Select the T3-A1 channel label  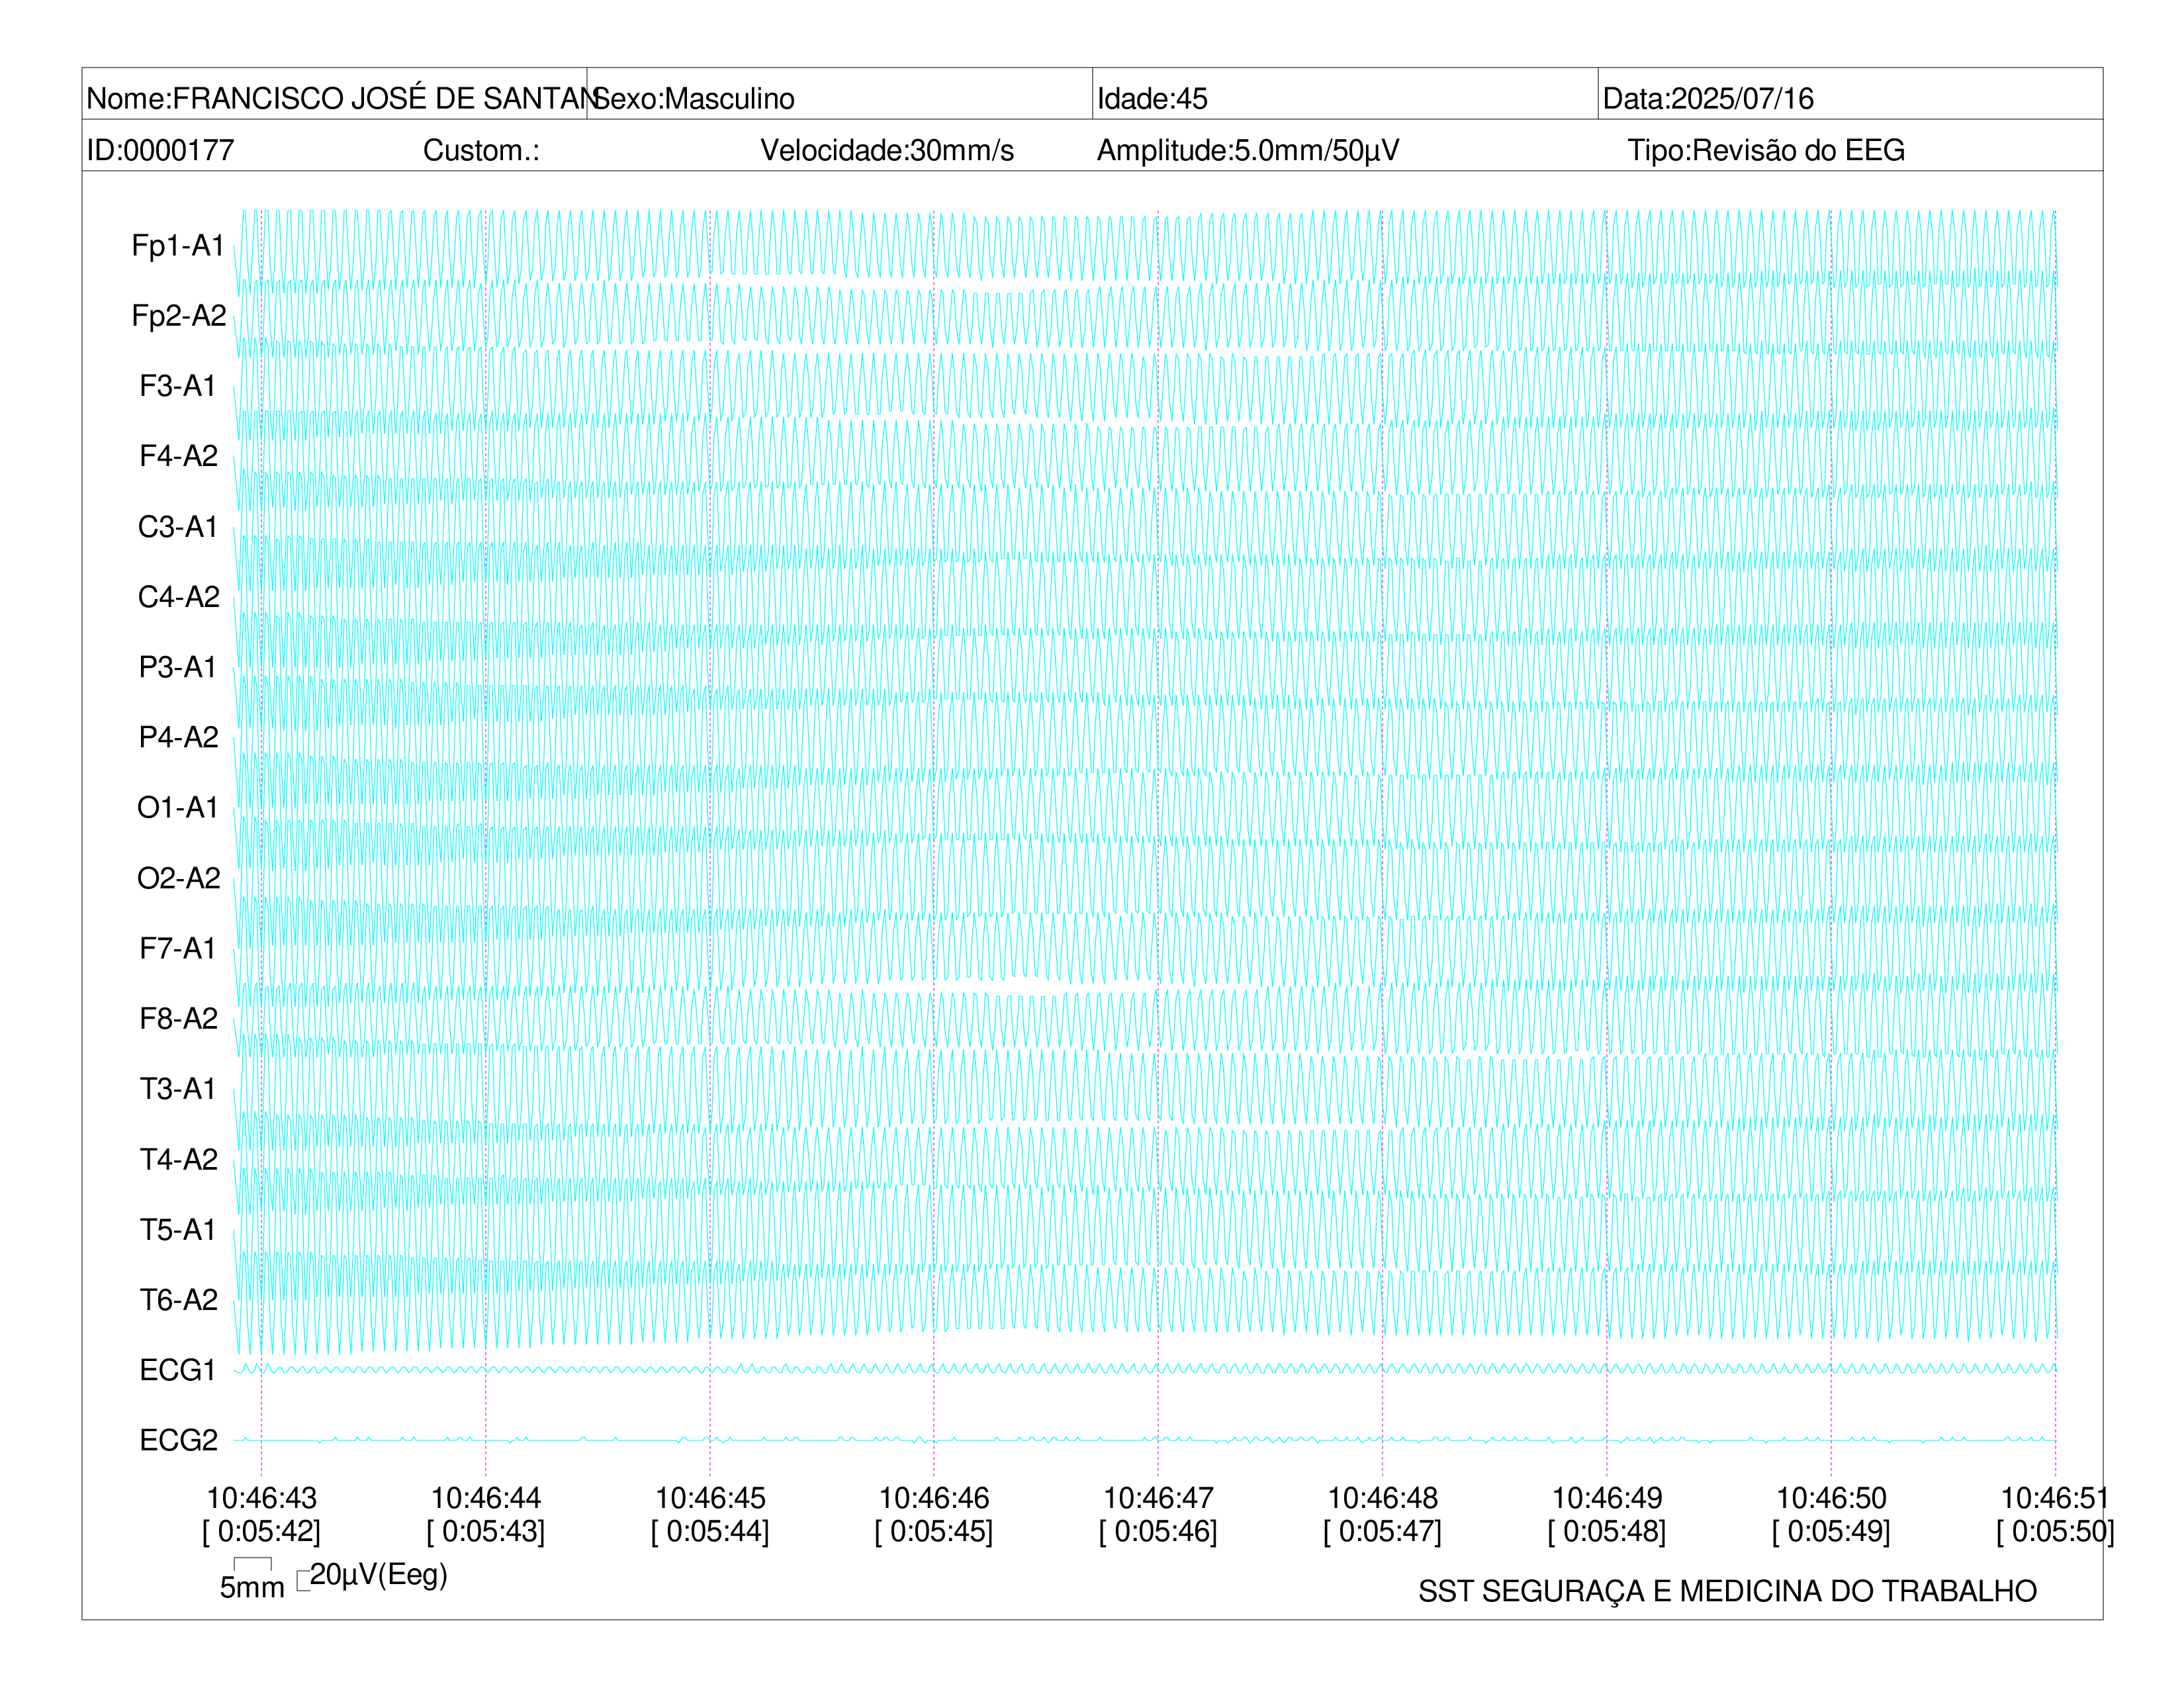178,1088
